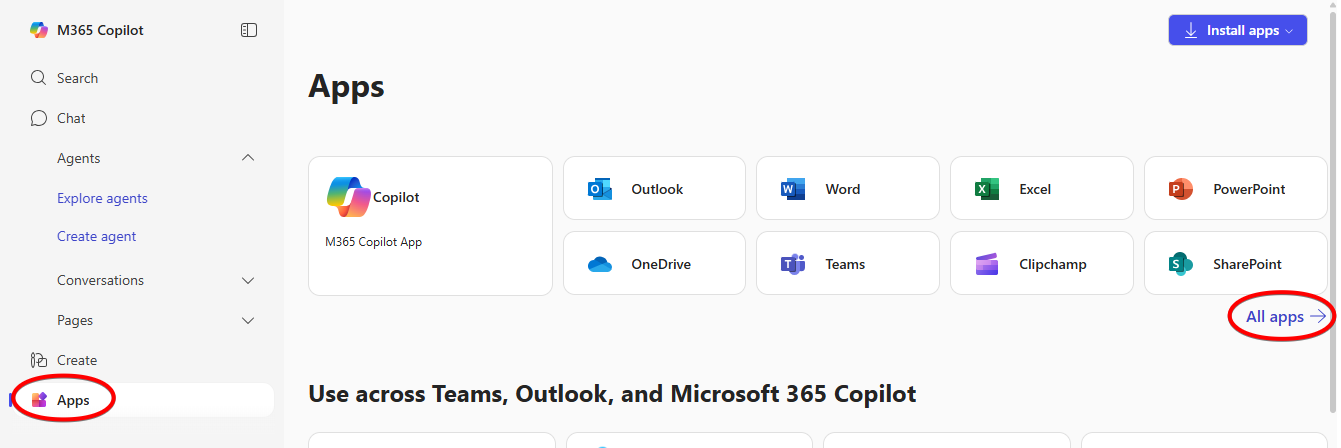Select Search in the sidebar
The height and width of the screenshot is (448, 1341).
point(77,78)
